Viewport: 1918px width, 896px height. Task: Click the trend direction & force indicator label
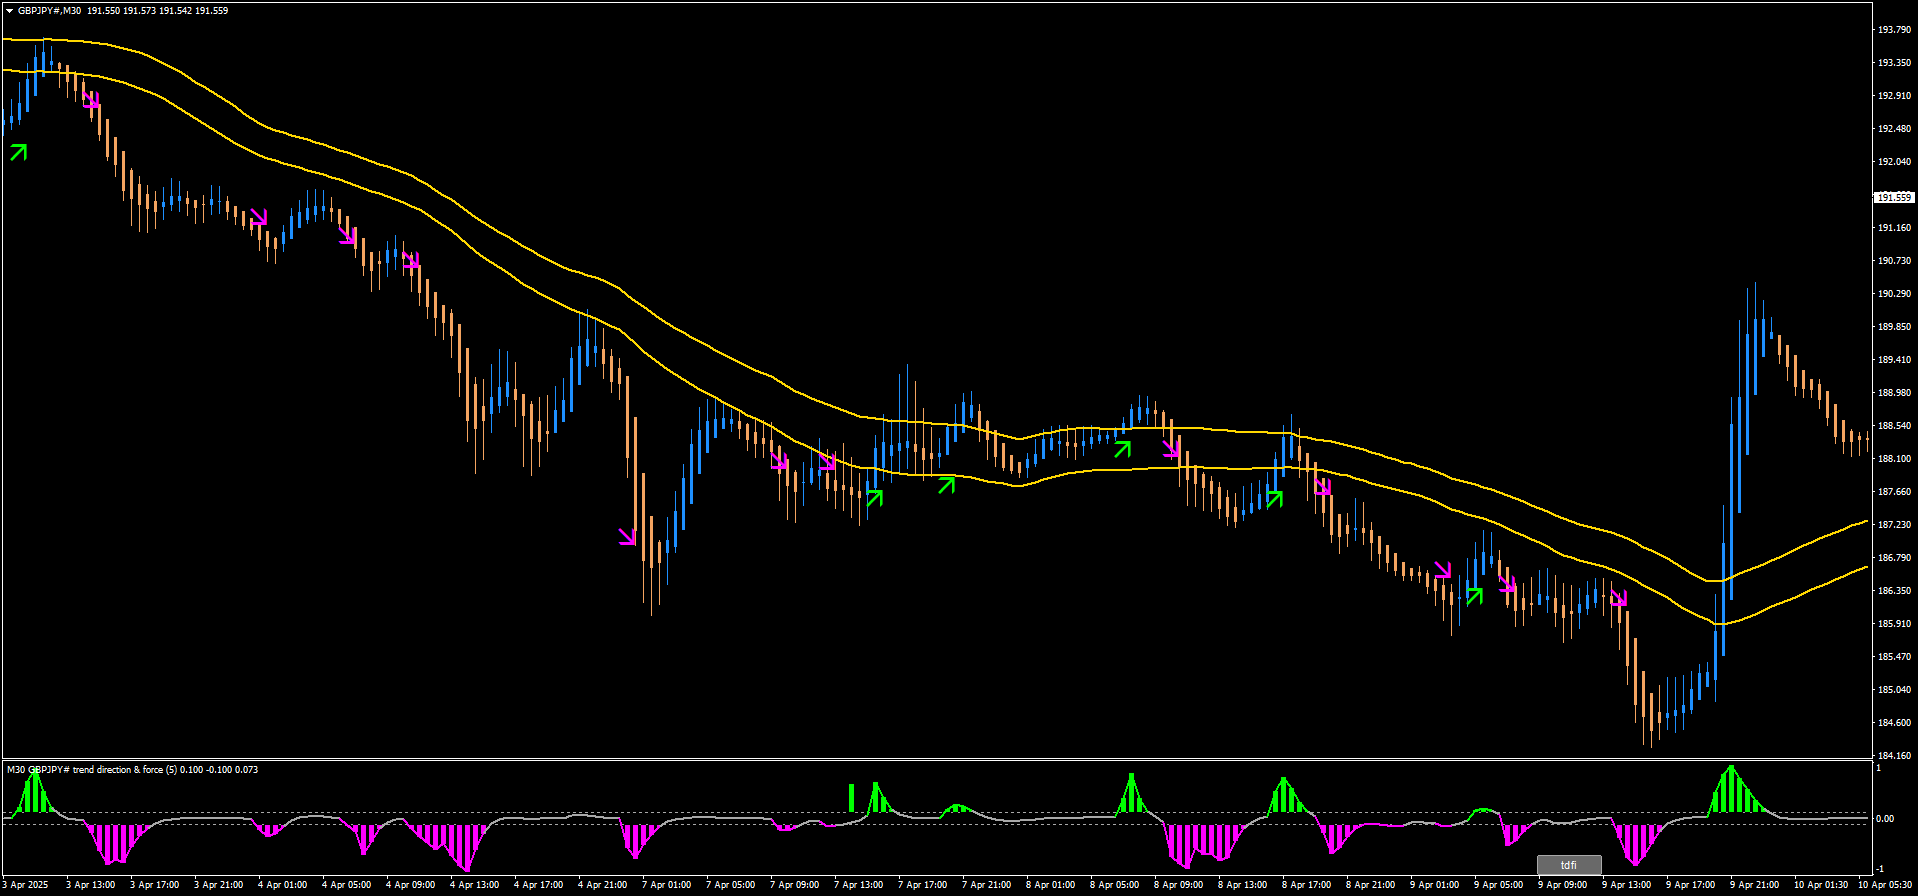132,770
